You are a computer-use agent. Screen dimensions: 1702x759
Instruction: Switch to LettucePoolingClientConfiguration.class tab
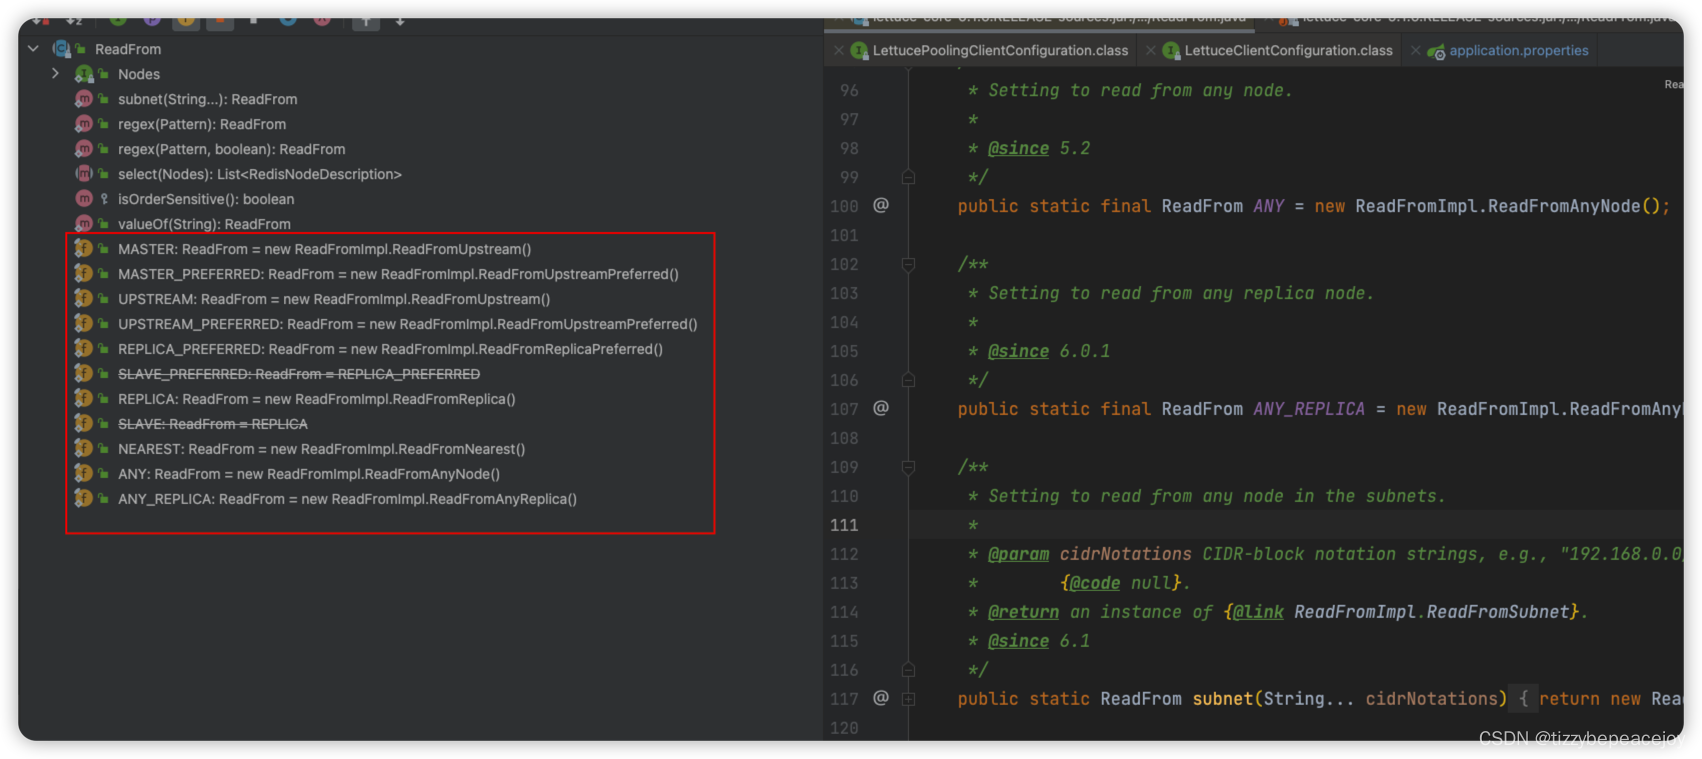point(1000,50)
